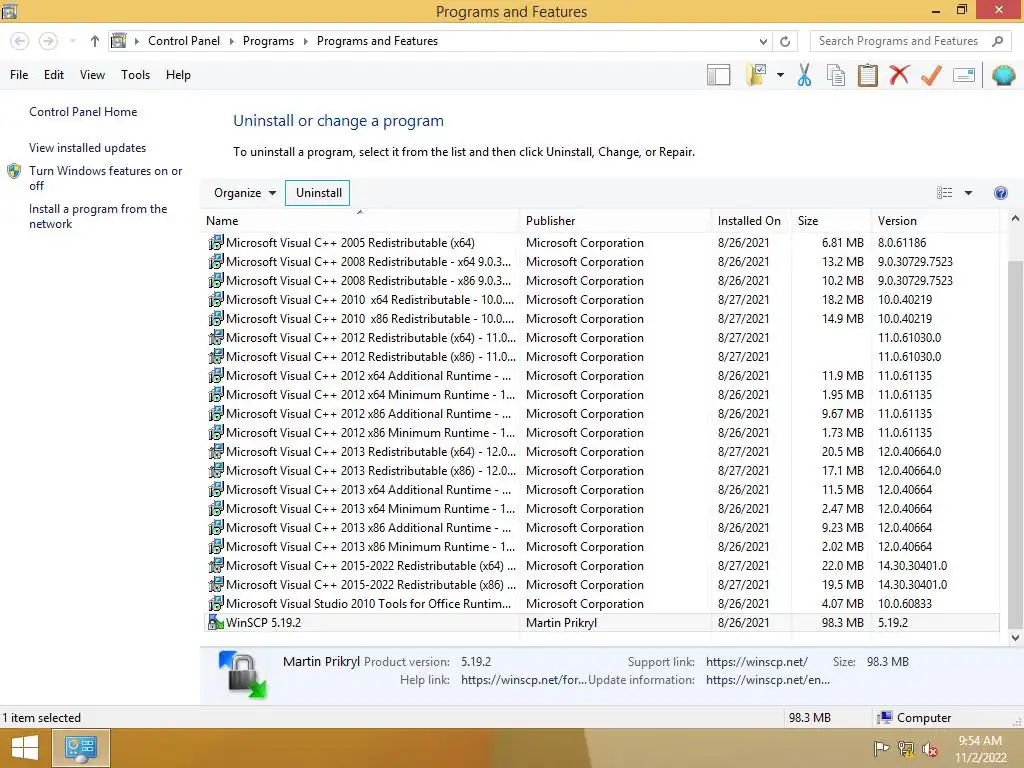The width and height of the screenshot is (1024, 768).
Task: Click the Windows Start button
Action: [24, 748]
